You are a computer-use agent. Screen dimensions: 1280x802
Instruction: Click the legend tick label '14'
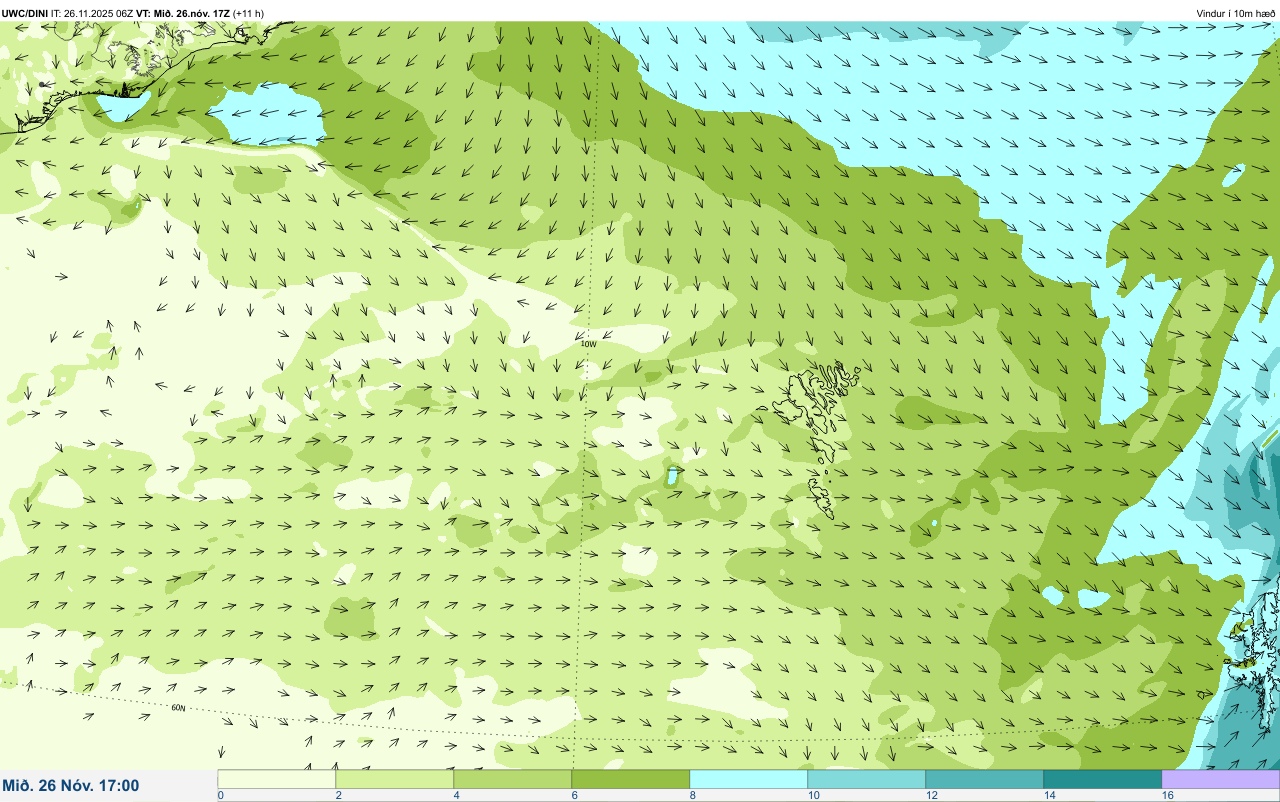coord(1050,795)
